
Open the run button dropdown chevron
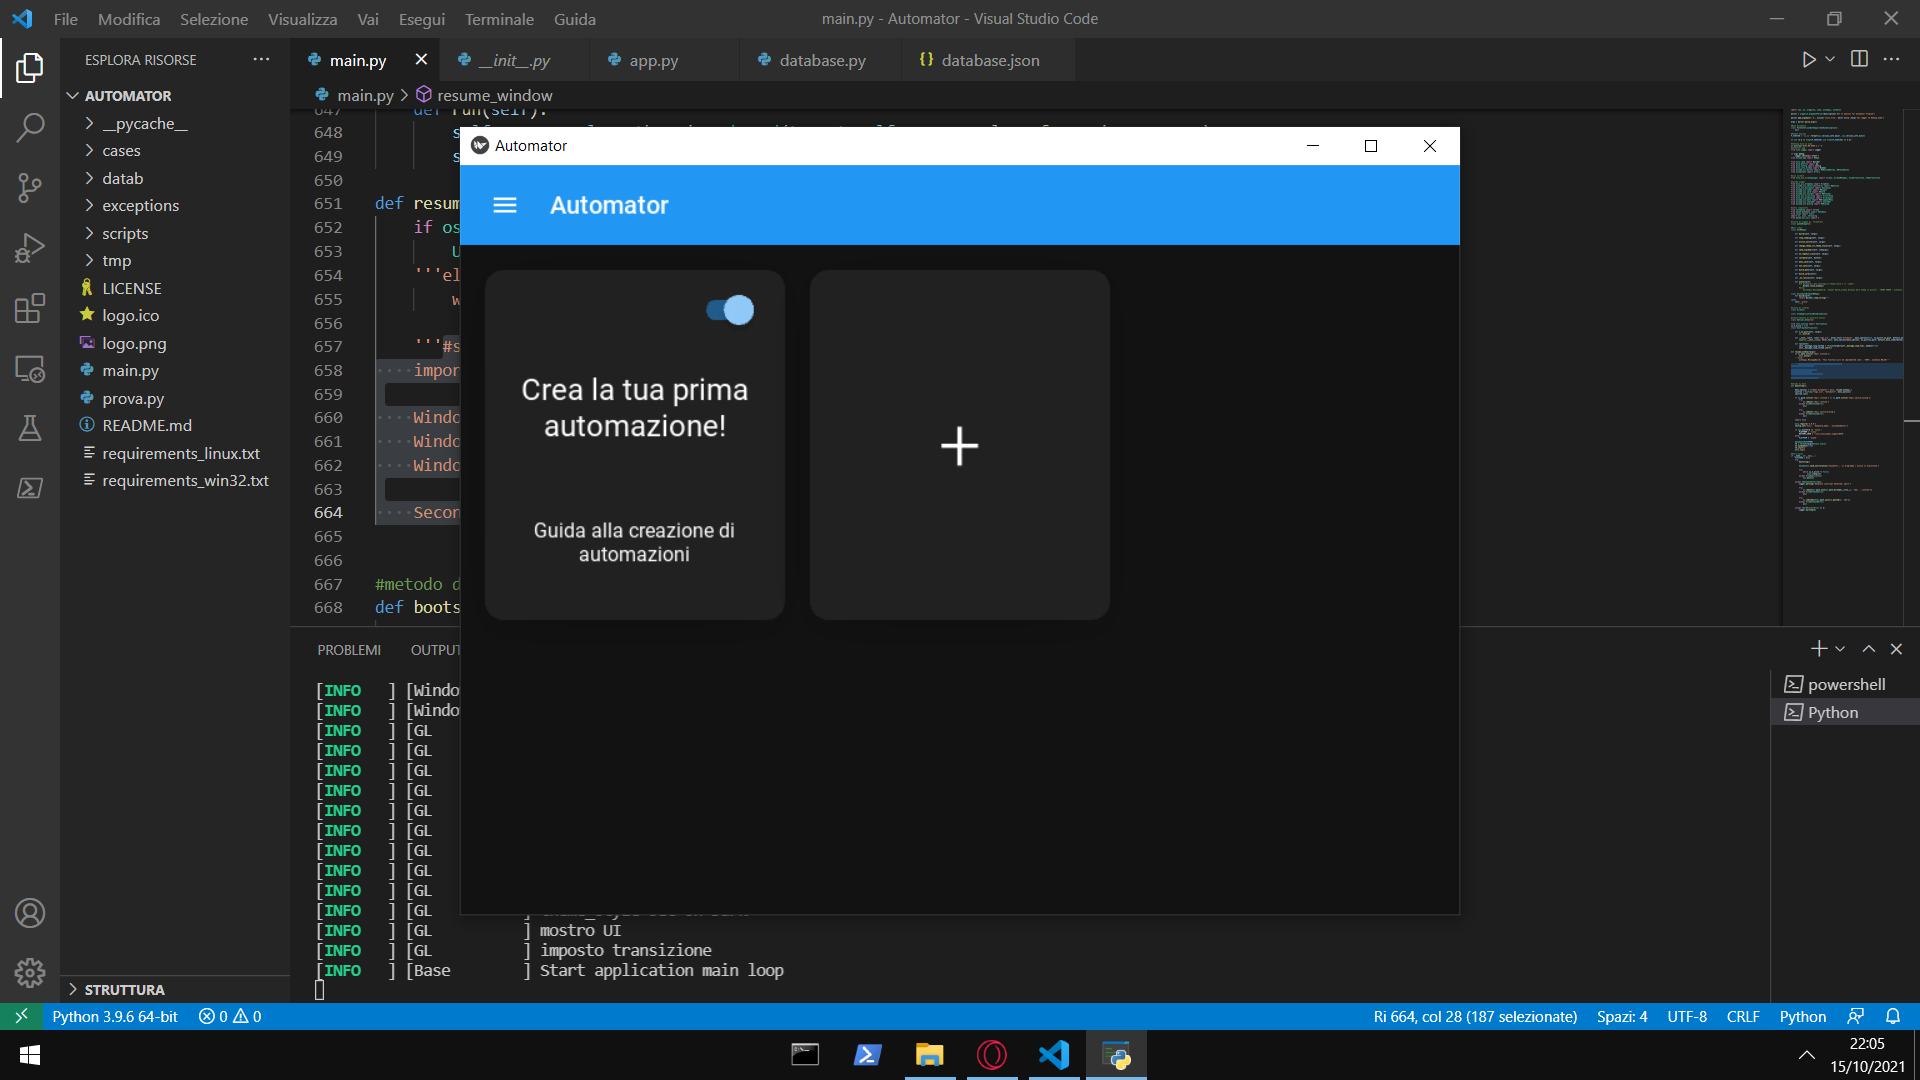(1829, 59)
